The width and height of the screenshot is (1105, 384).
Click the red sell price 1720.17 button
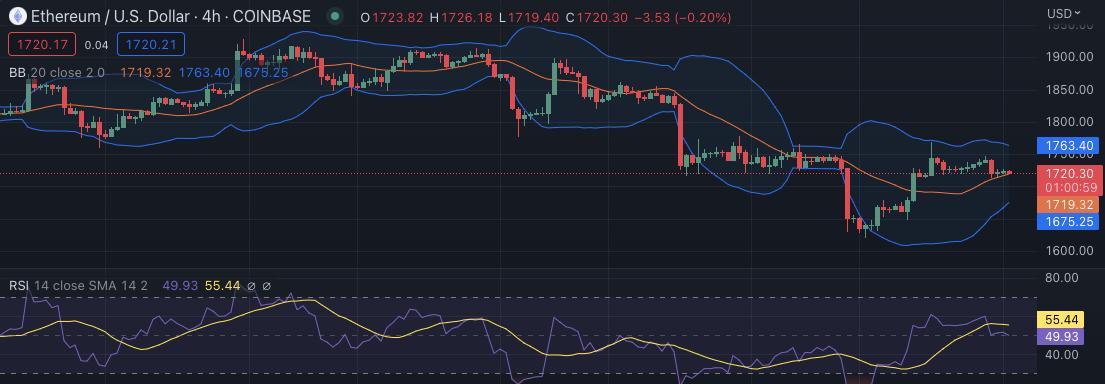coord(41,44)
